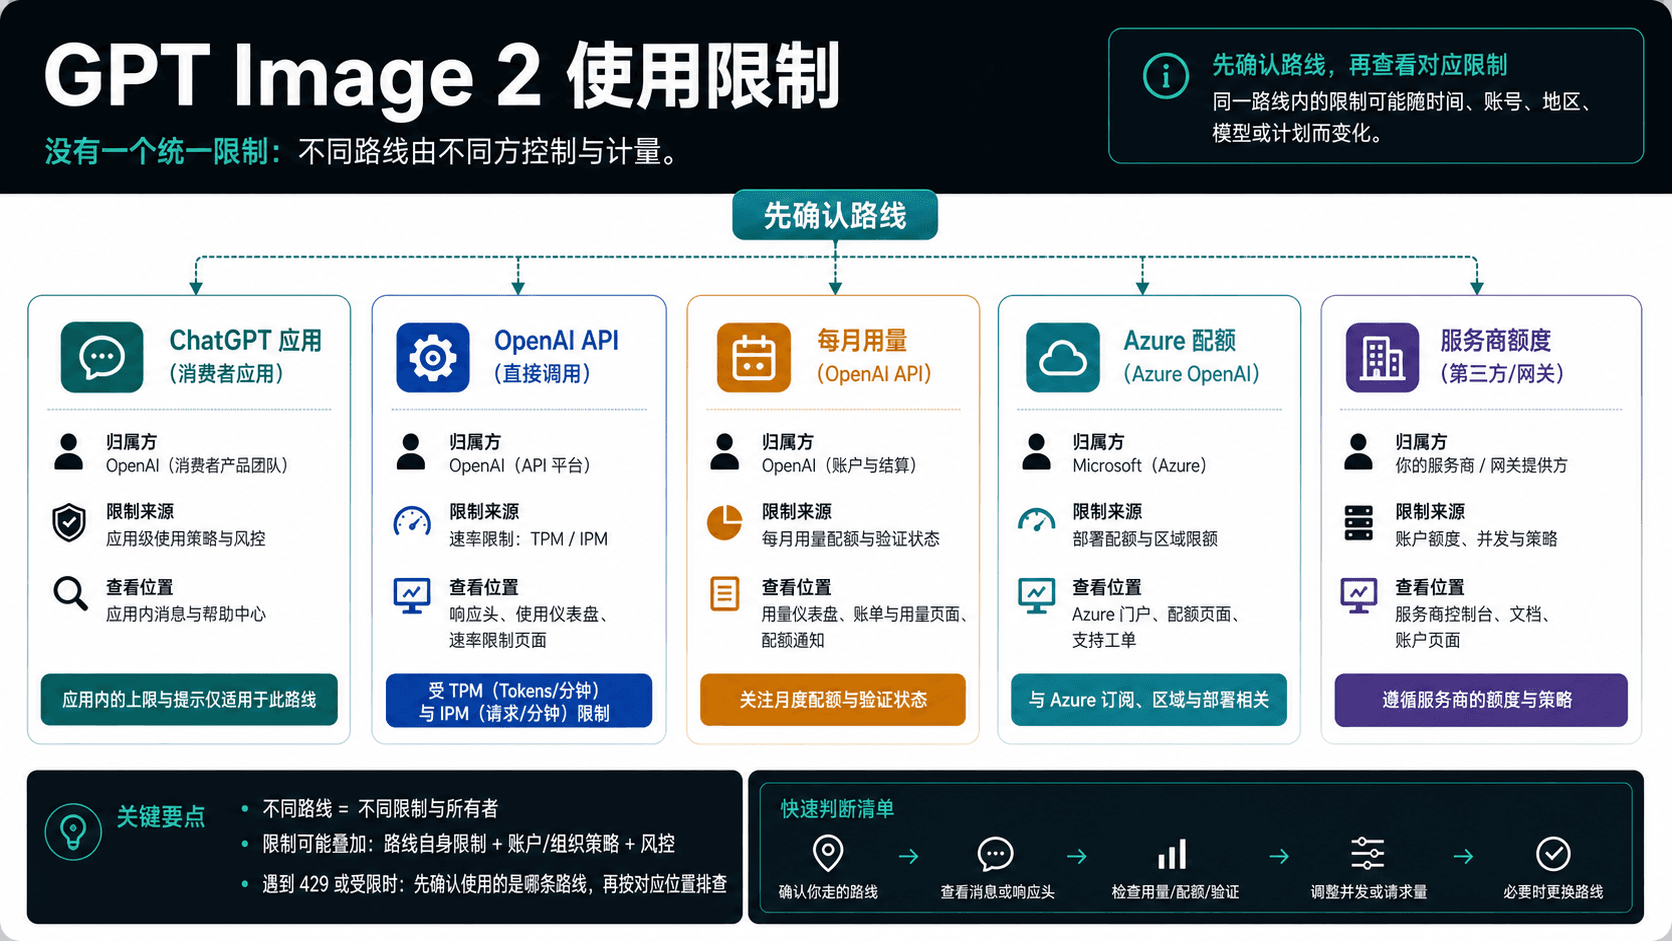
Task: Click the checkmark circle icon above 必要时更换路线
Action: (x=1553, y=854)
